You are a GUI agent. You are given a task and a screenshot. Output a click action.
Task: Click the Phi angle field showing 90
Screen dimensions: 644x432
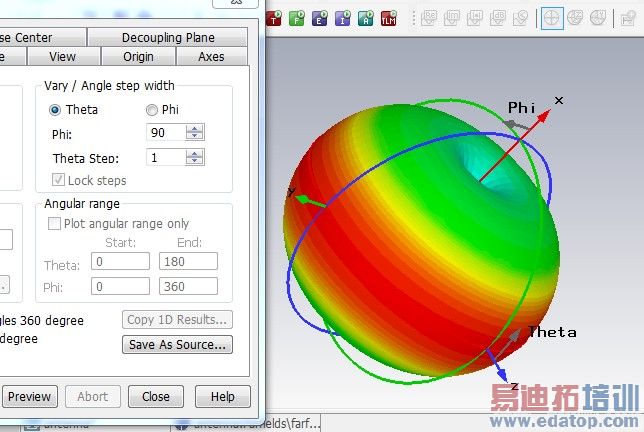(x=166, y=133)
